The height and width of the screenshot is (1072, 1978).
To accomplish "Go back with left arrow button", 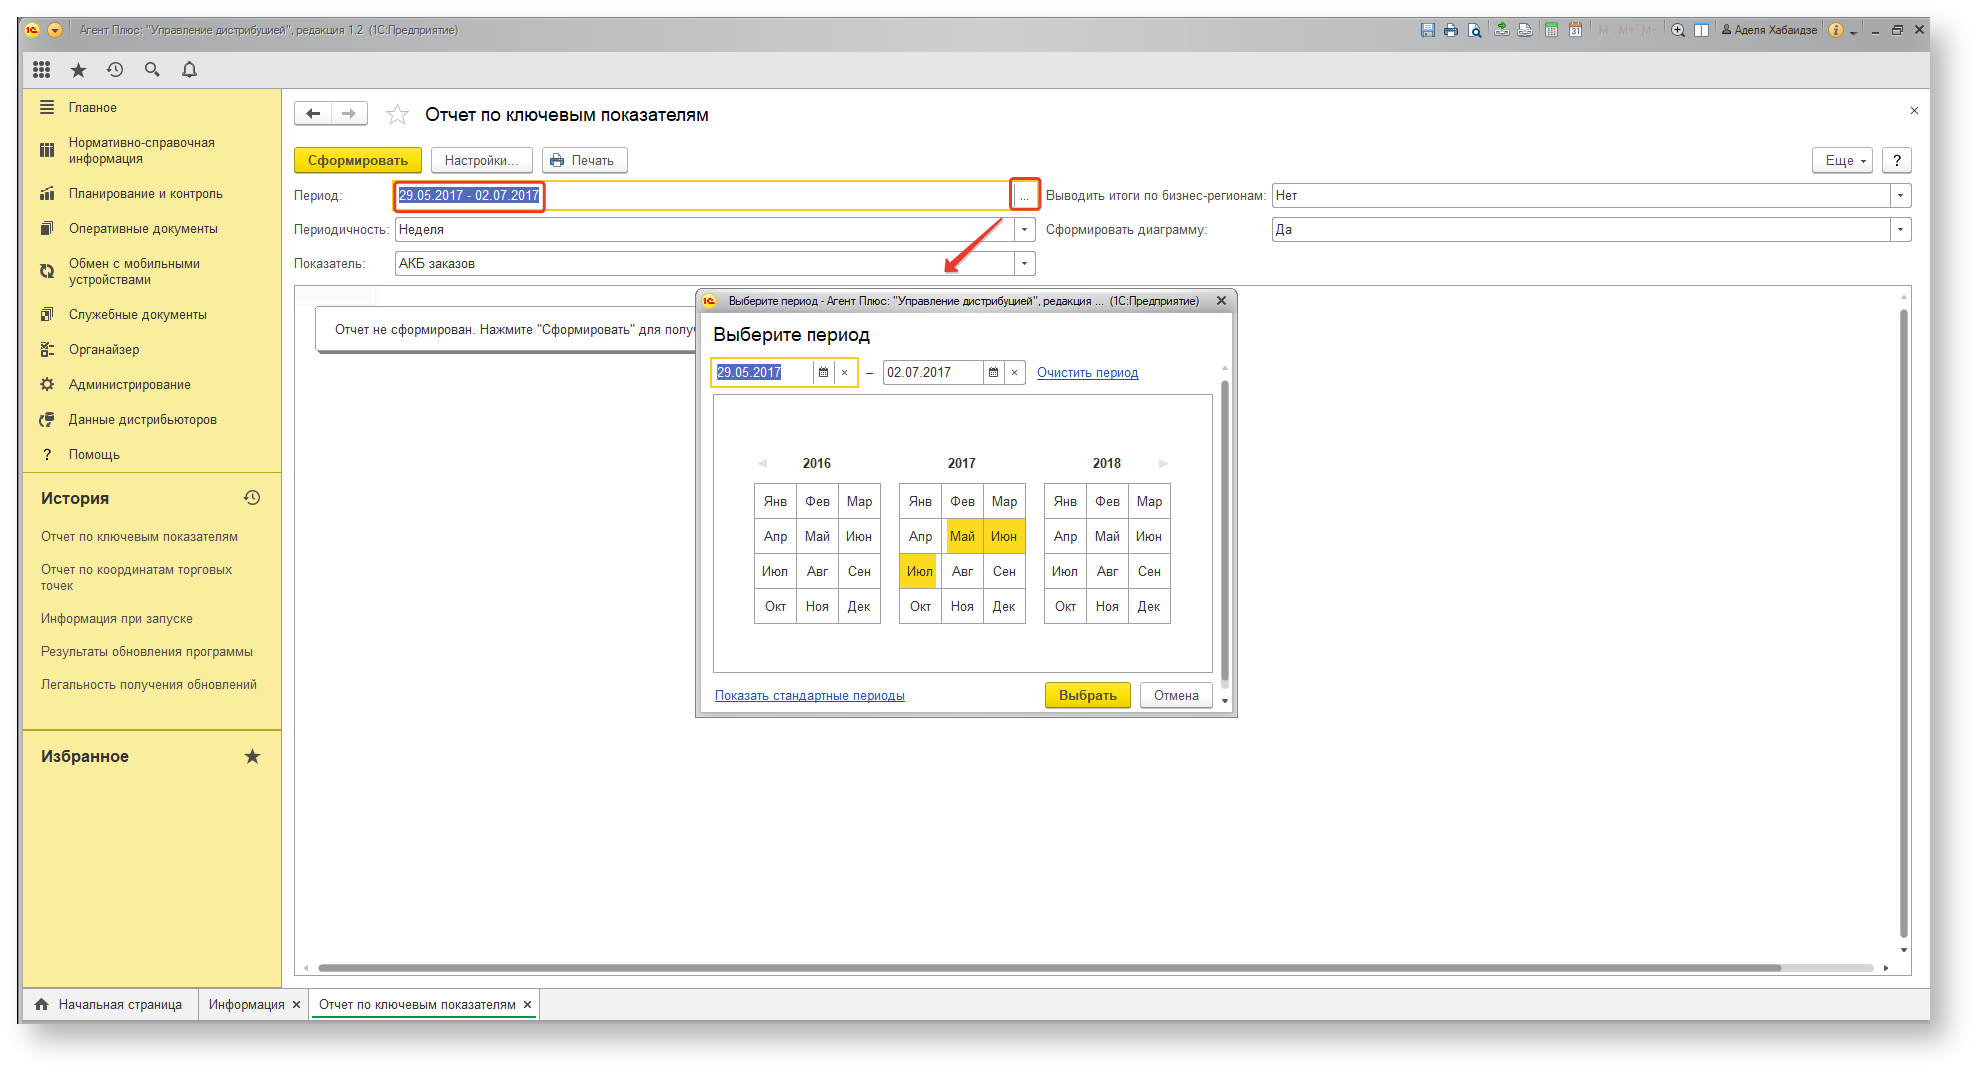I will (x=313, y=114).
